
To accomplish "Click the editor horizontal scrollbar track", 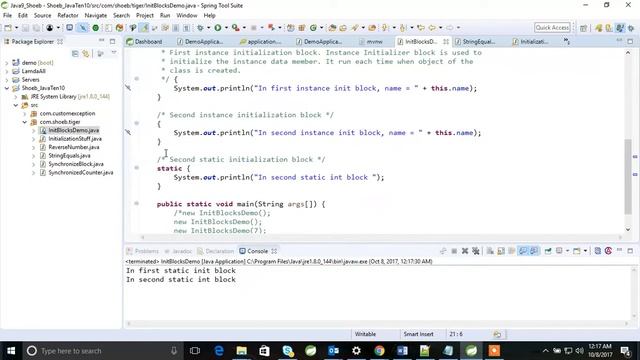I will click(381, 237).
